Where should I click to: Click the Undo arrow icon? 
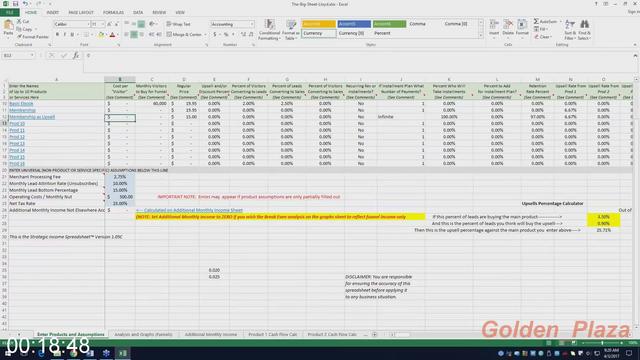[25, 4]
